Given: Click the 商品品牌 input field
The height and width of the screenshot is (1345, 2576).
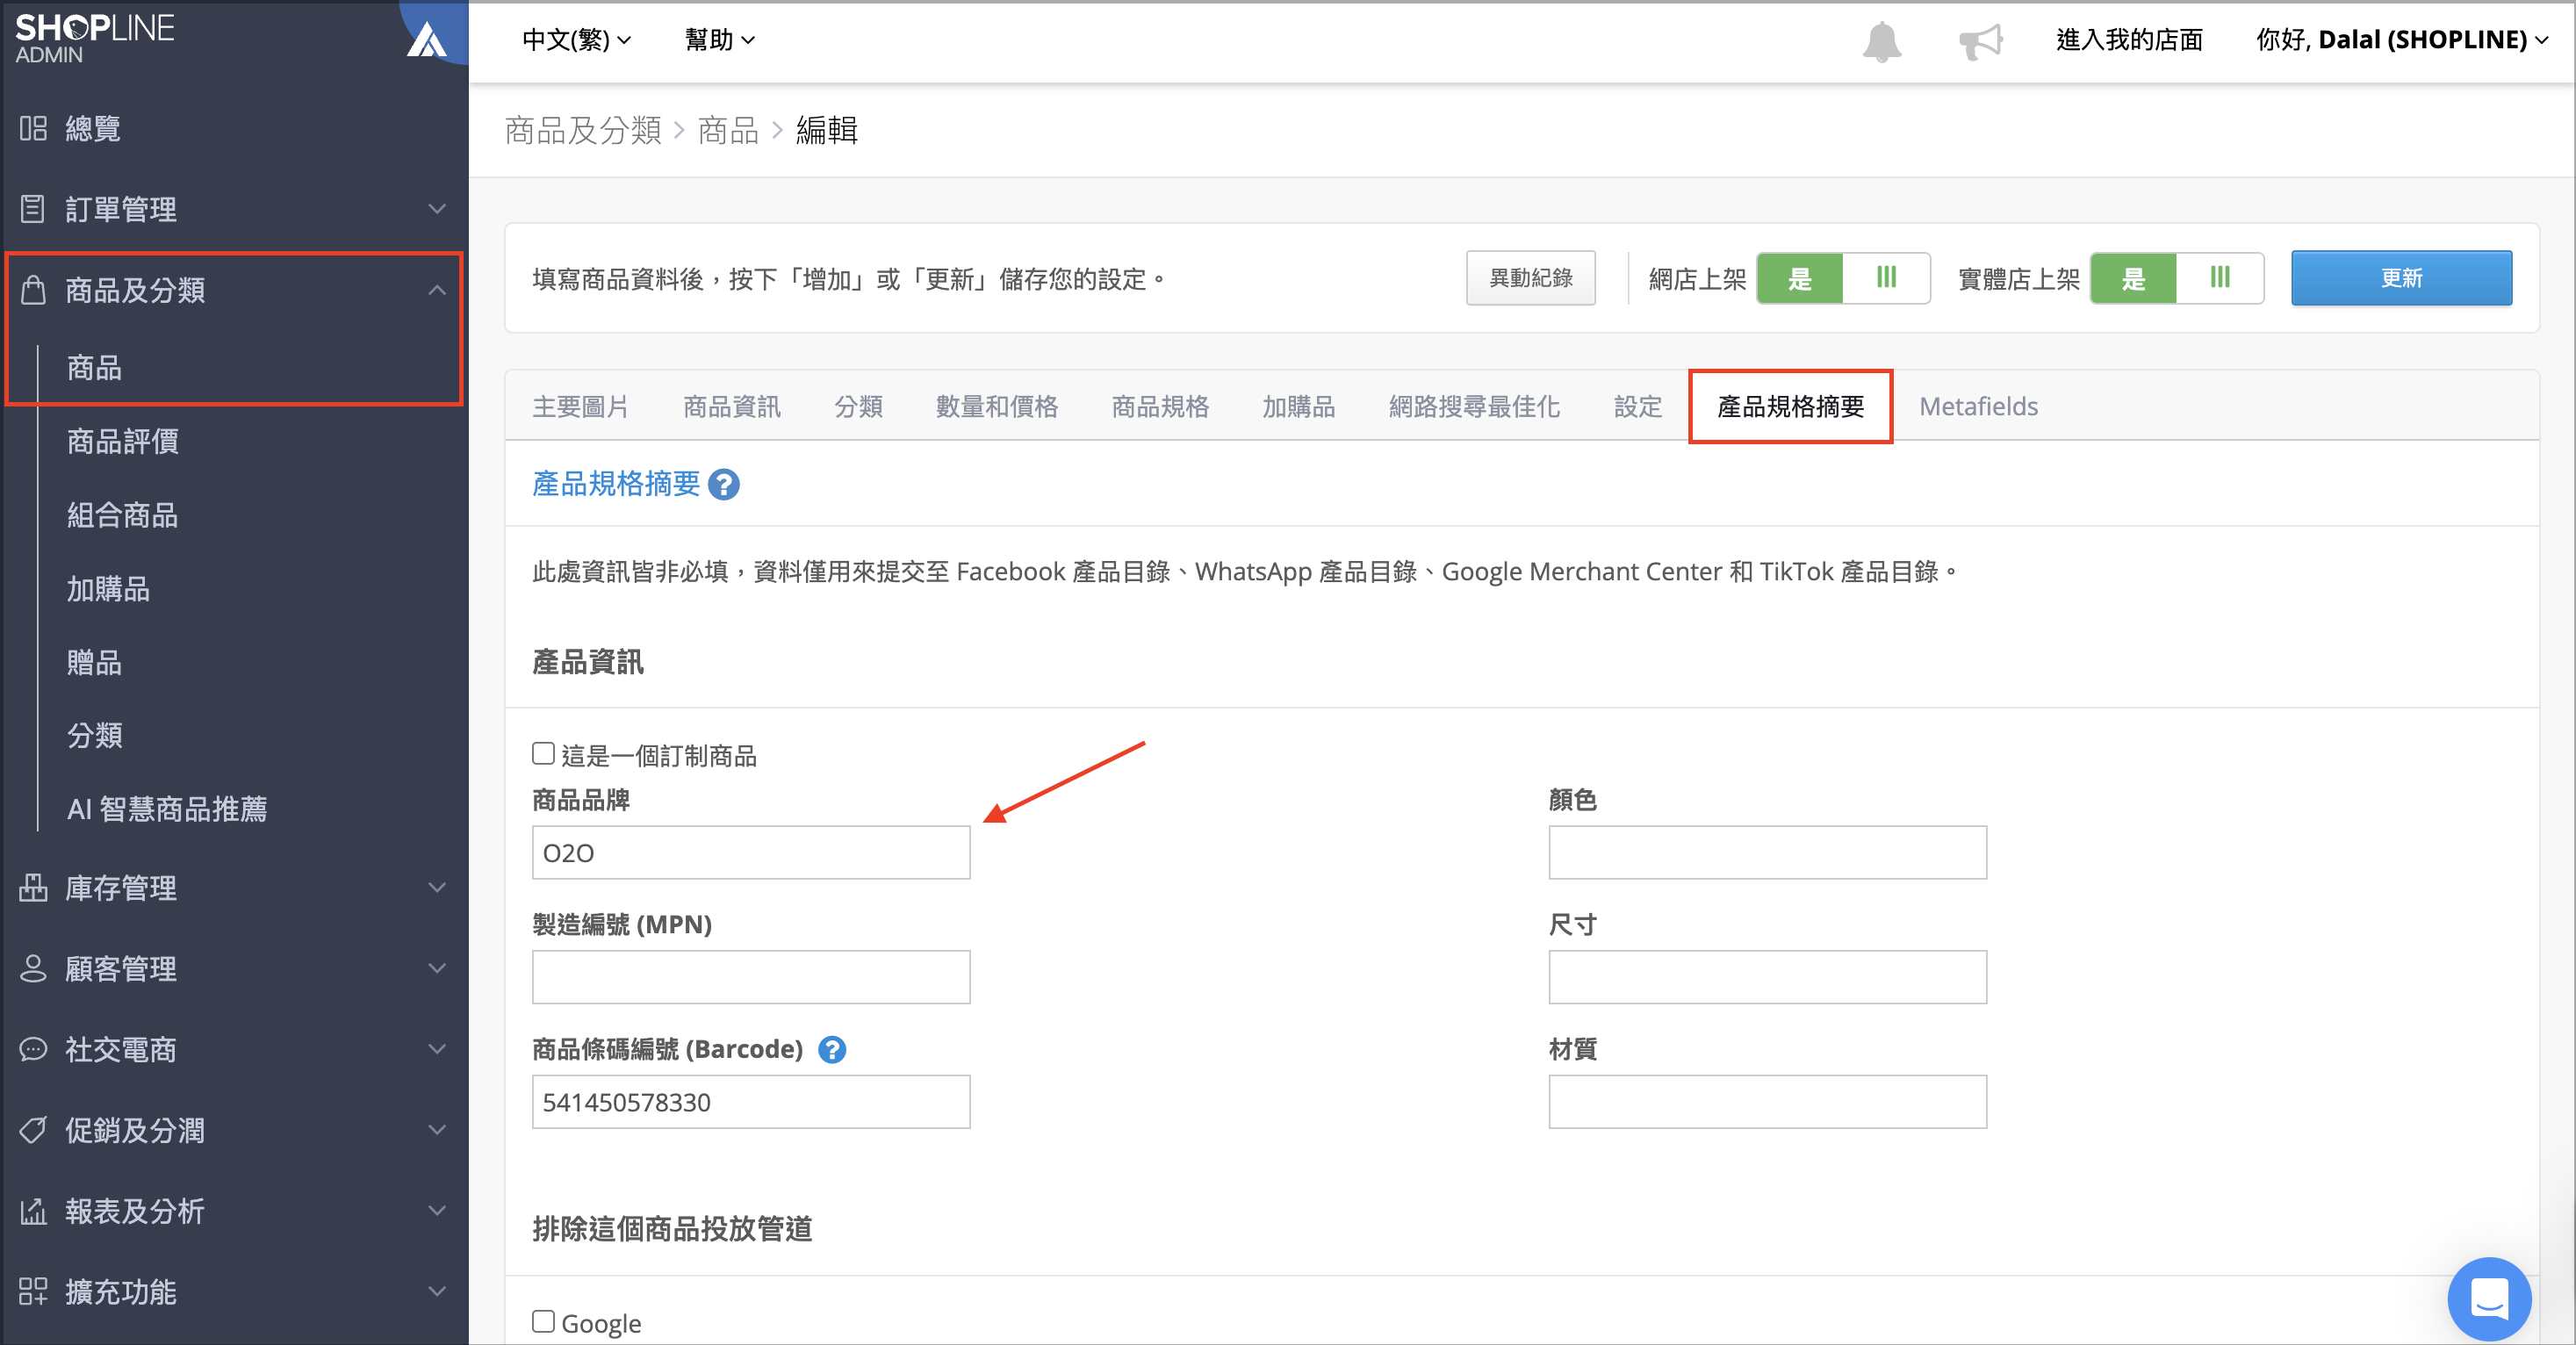Looking at the screenshot, I should point(751,852).
